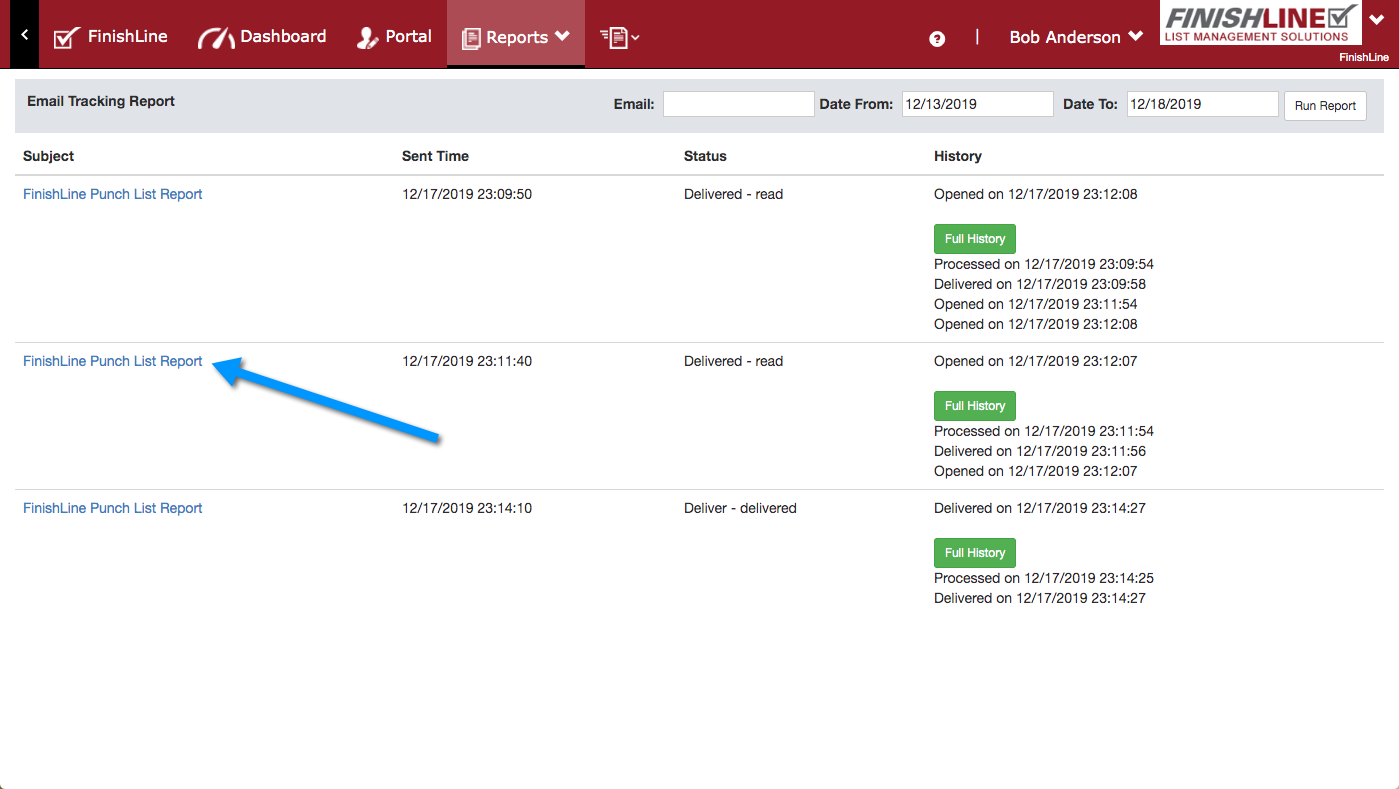Expand the chevron beside the logo
The width and height of the screenshot is (1399, 789).
pyautogui.click(x=1376, y=18)
